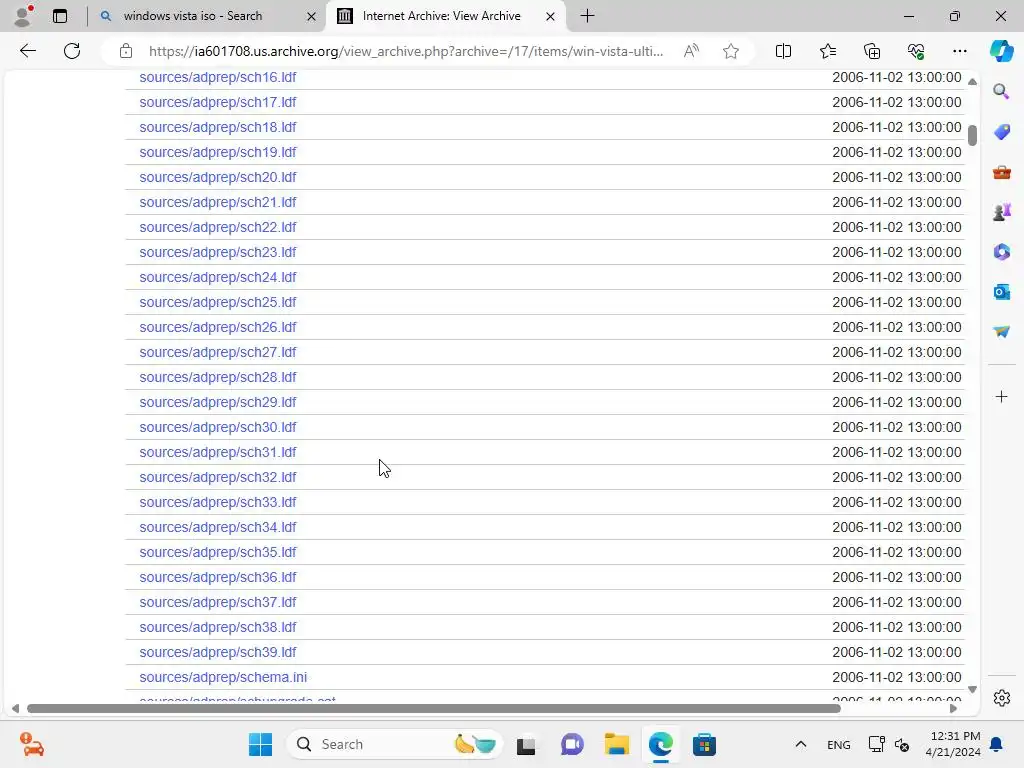Click the taskbar Search box
1024x768 pixels.
coord(394,744)
